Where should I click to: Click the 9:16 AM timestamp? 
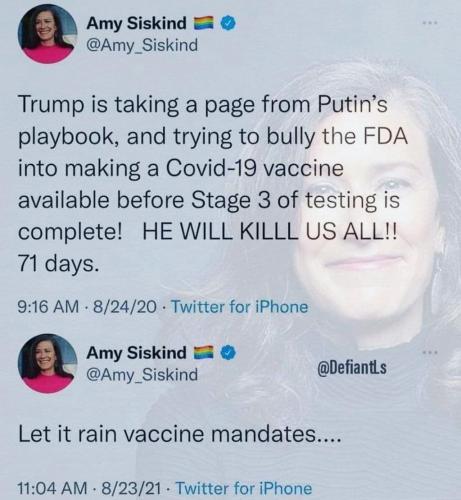point(48,307)
